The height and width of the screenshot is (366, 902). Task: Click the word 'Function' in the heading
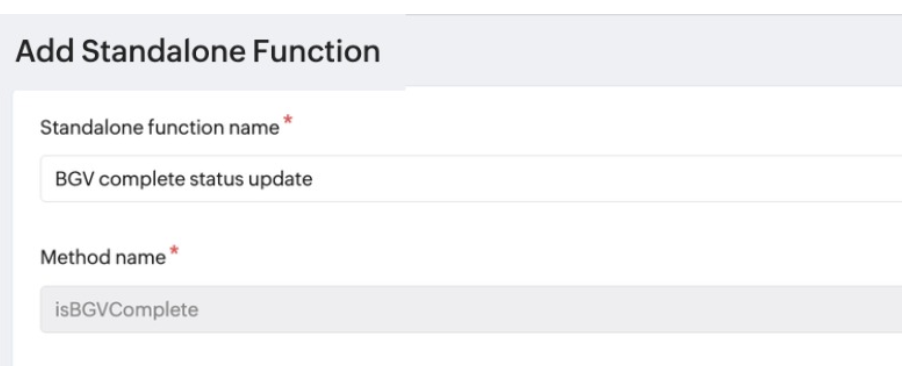[316, 51]
